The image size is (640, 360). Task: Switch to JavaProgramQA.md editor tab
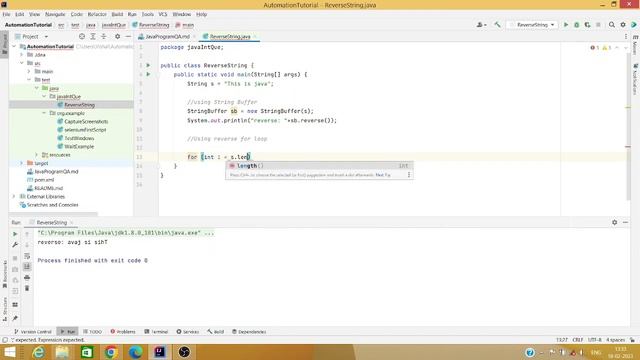167,36
